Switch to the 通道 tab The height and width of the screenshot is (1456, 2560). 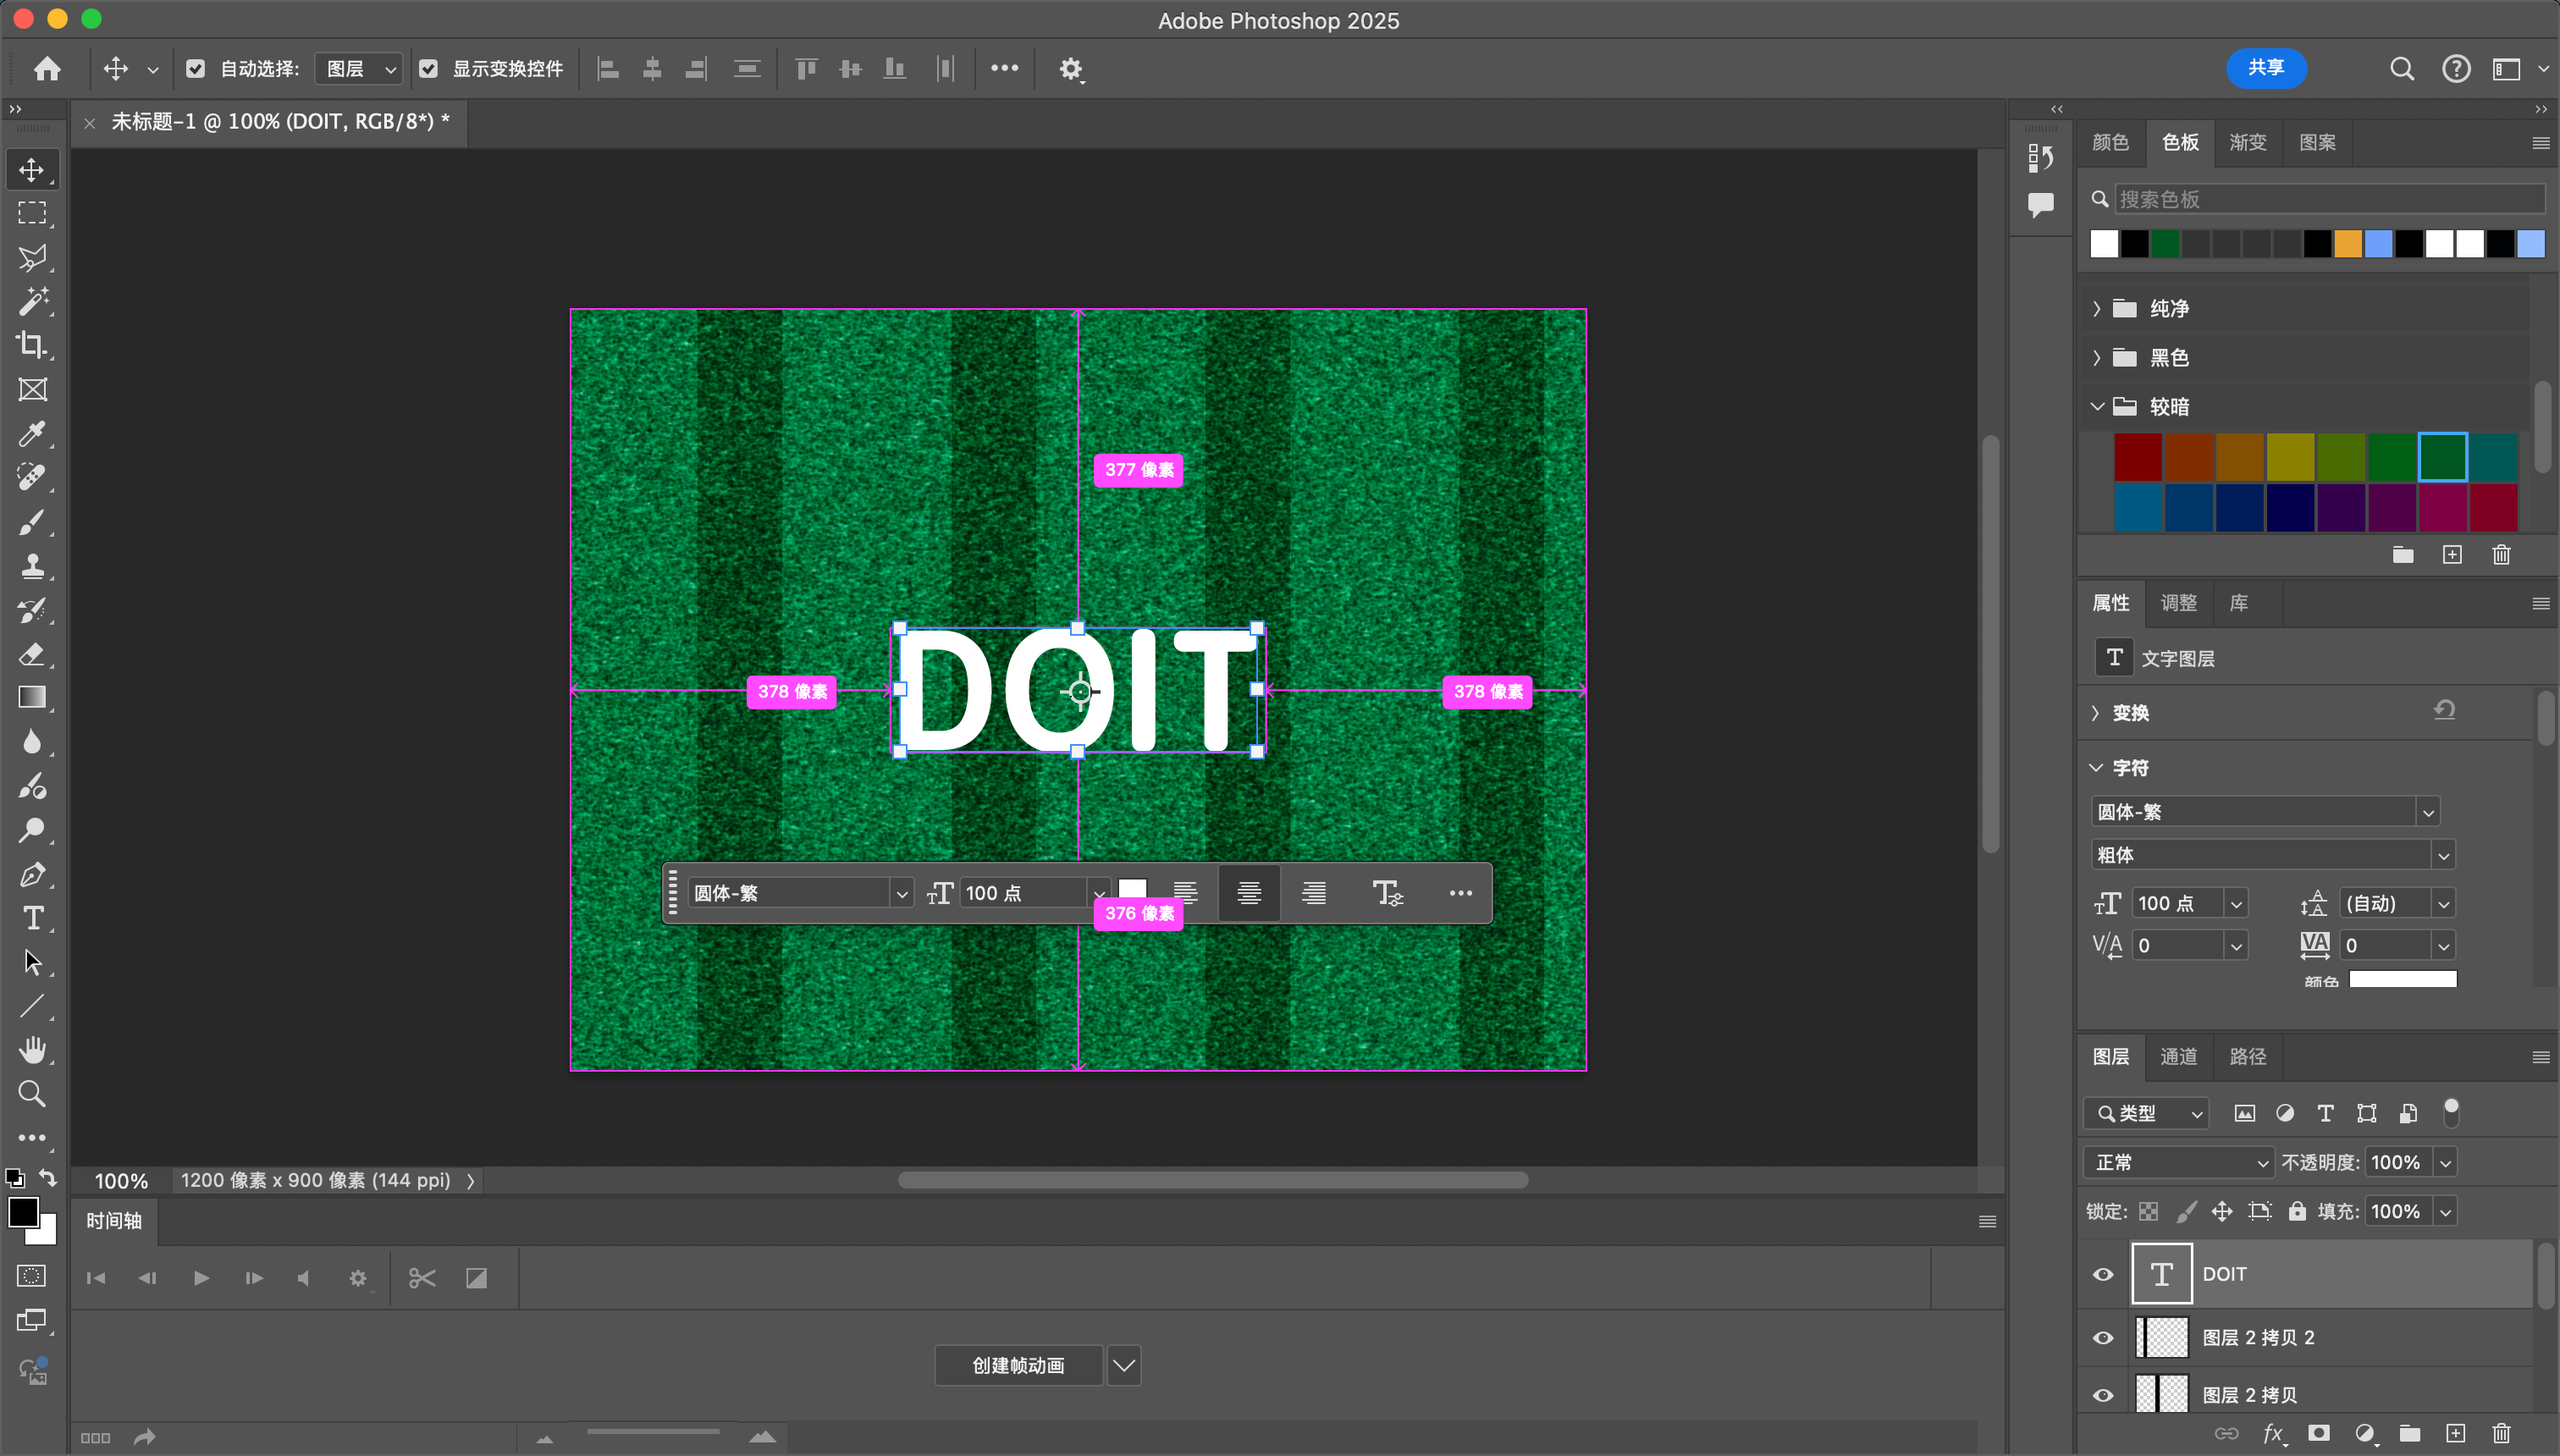2178,1057
